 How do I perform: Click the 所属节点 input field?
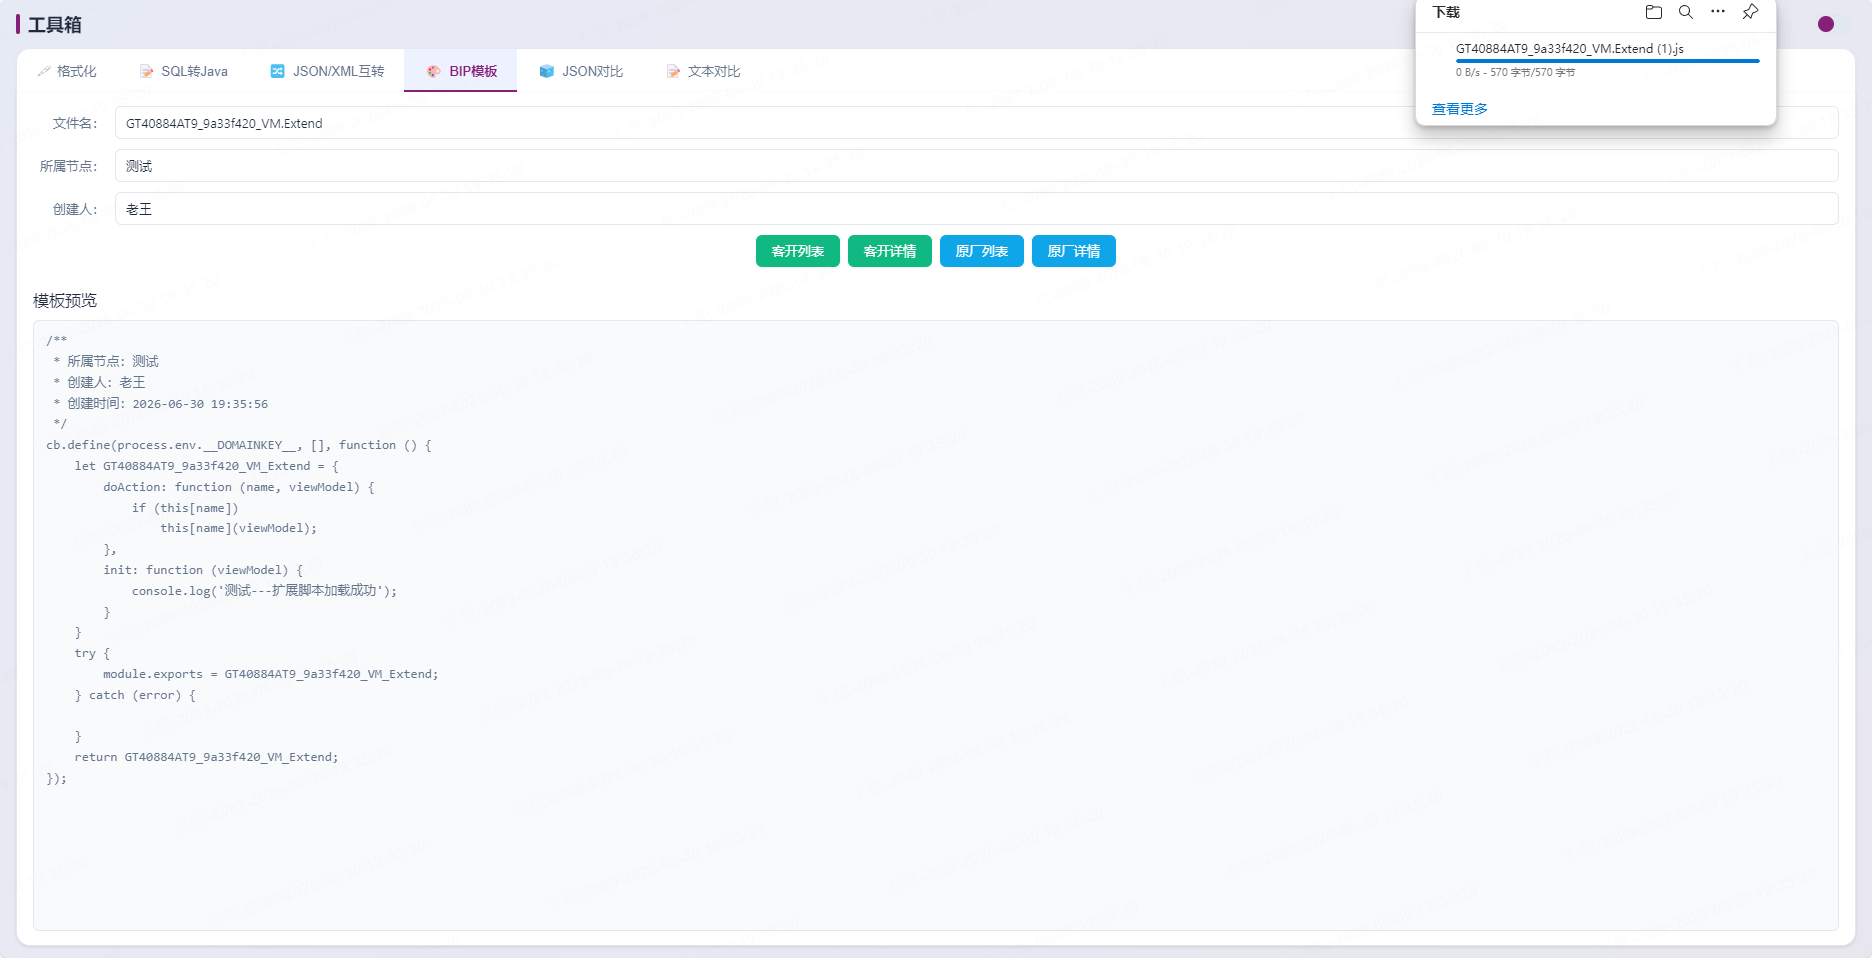(x=976, y=166)
